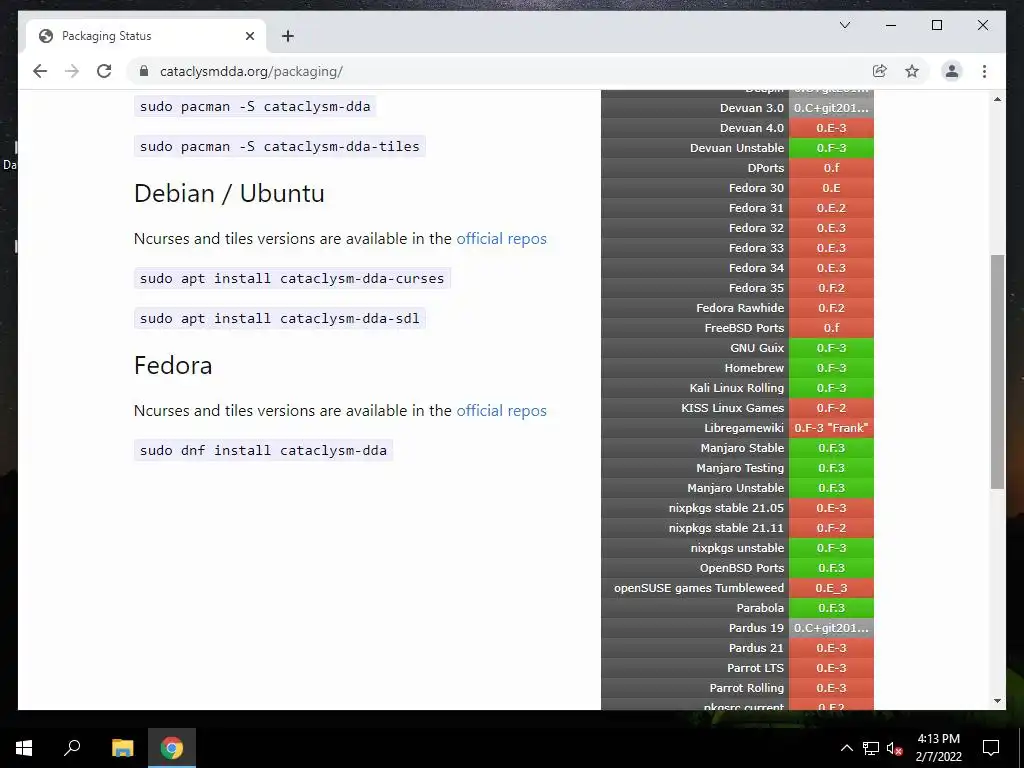
Task: Click the Fedora 31 version badge 0.E.2
Action: pyautogui.click(x=831, y=208)
